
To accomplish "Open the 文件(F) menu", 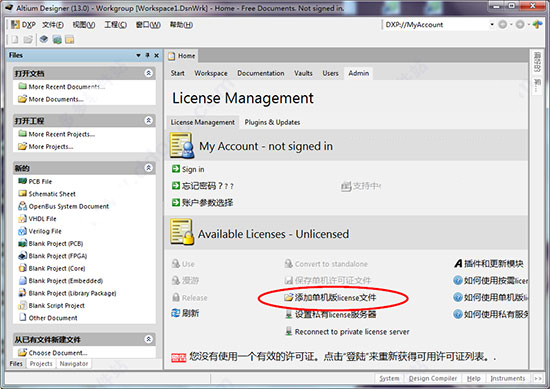I will pos(53,25).
